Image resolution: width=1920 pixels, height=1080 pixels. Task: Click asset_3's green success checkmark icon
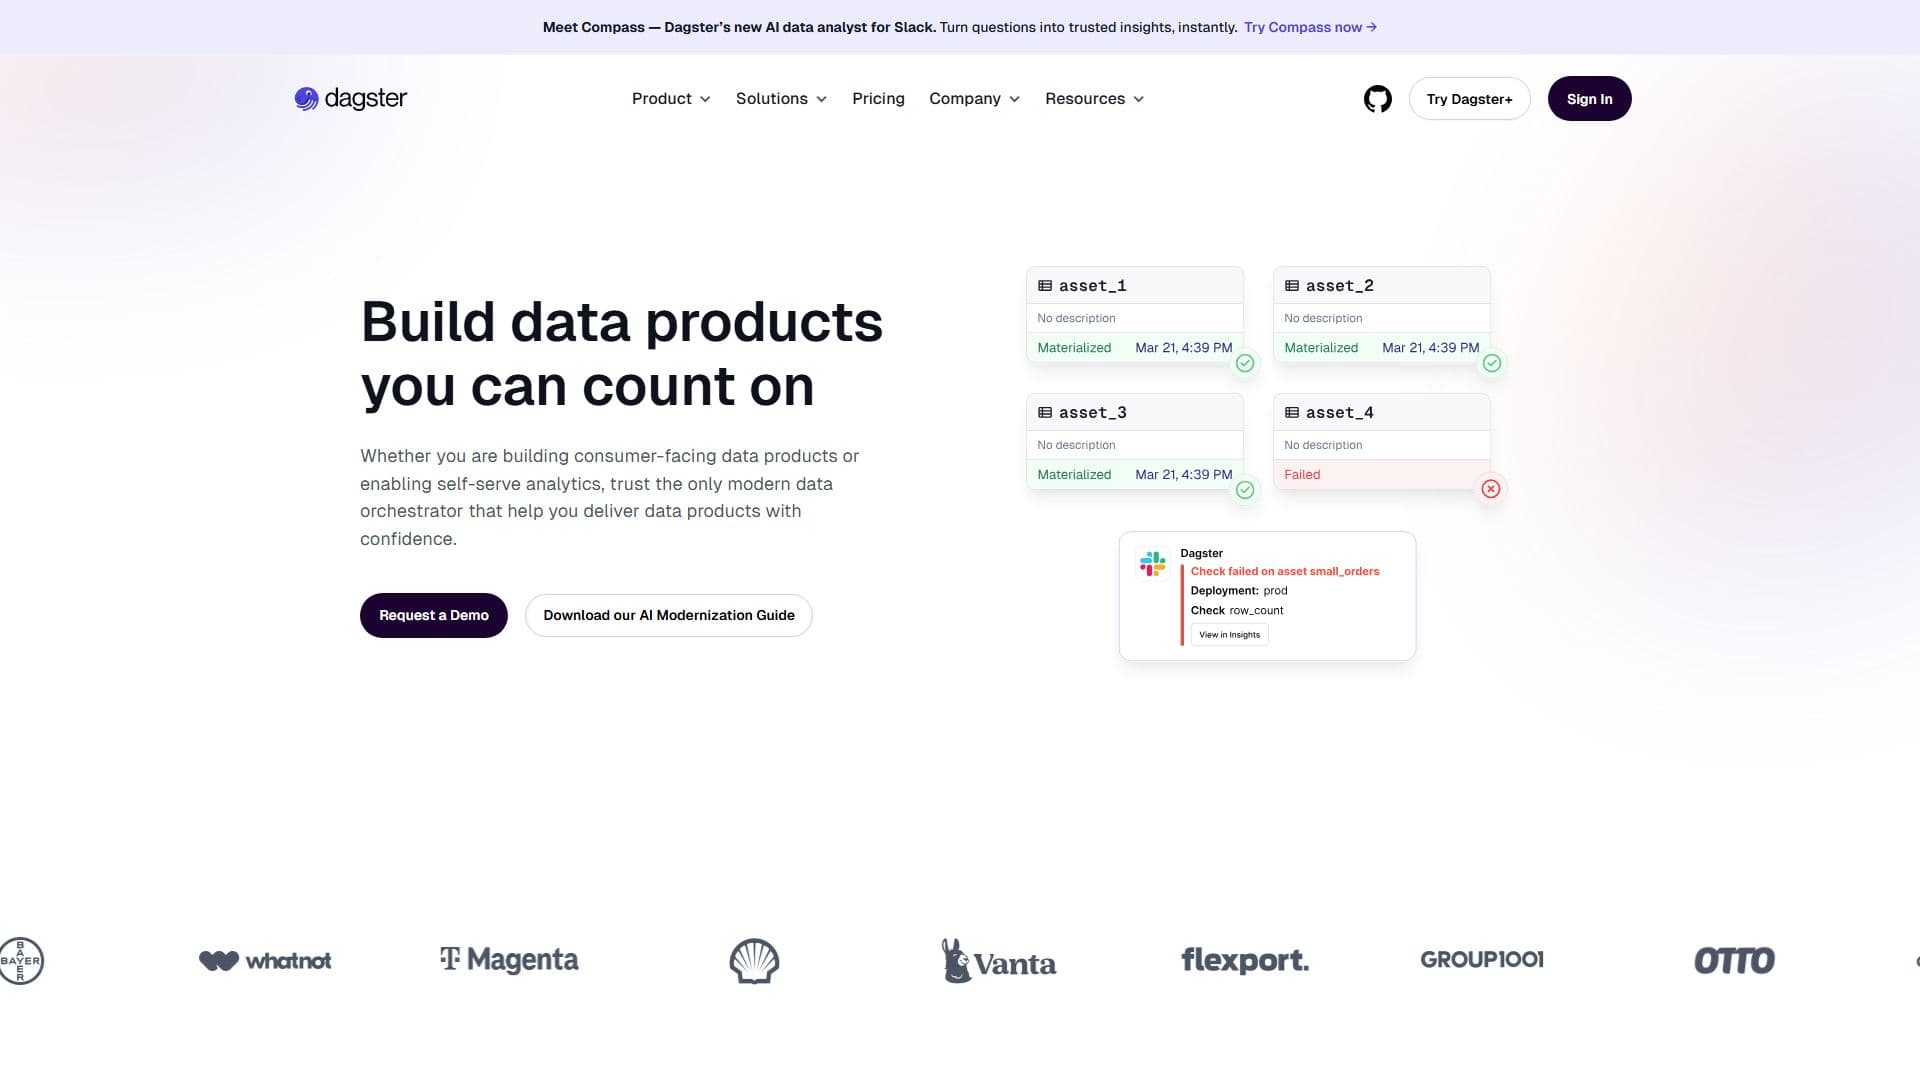1245,490
